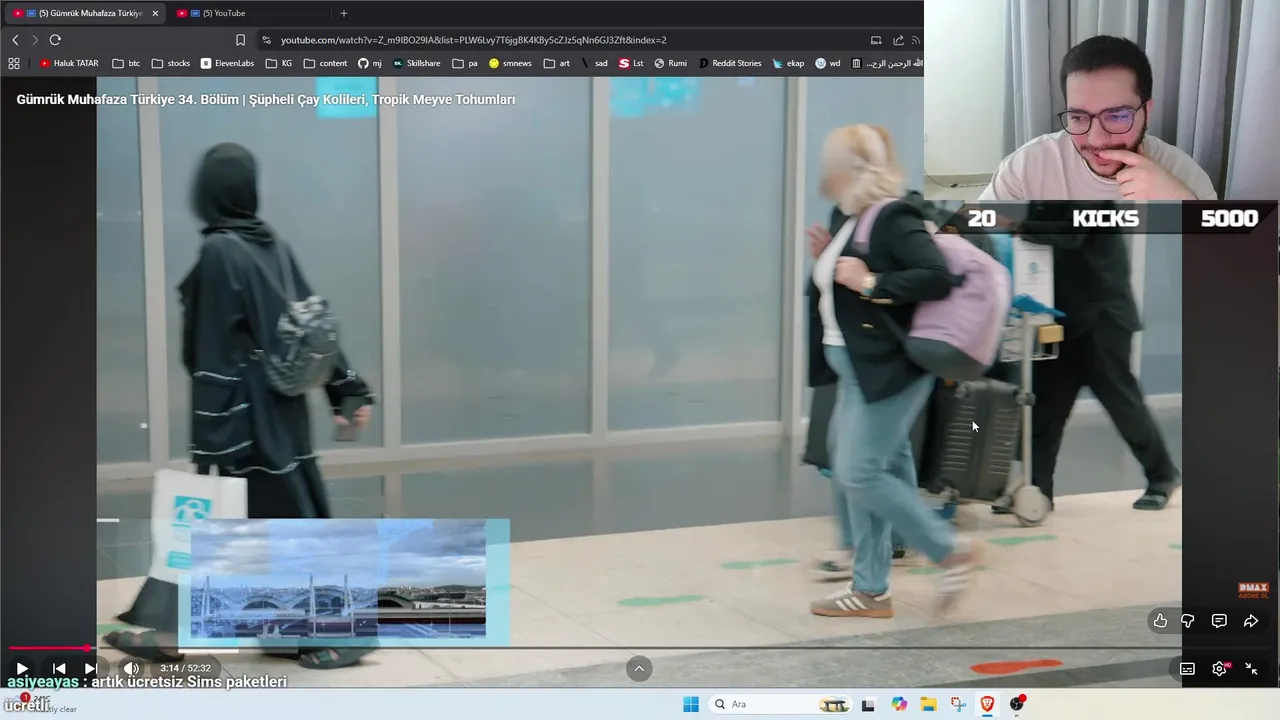Screen dimensions: 1280x720
Task: Open File Explorer from taskbar
Action: [928, 704]
